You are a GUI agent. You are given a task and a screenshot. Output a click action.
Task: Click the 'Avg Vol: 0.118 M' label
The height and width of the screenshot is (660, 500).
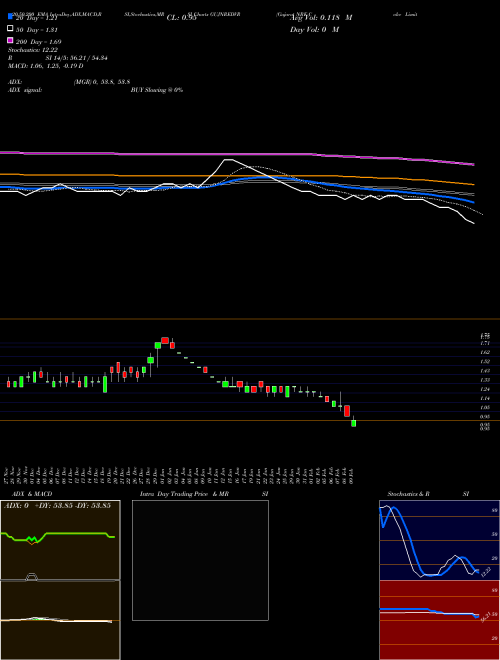coord(321,18)
